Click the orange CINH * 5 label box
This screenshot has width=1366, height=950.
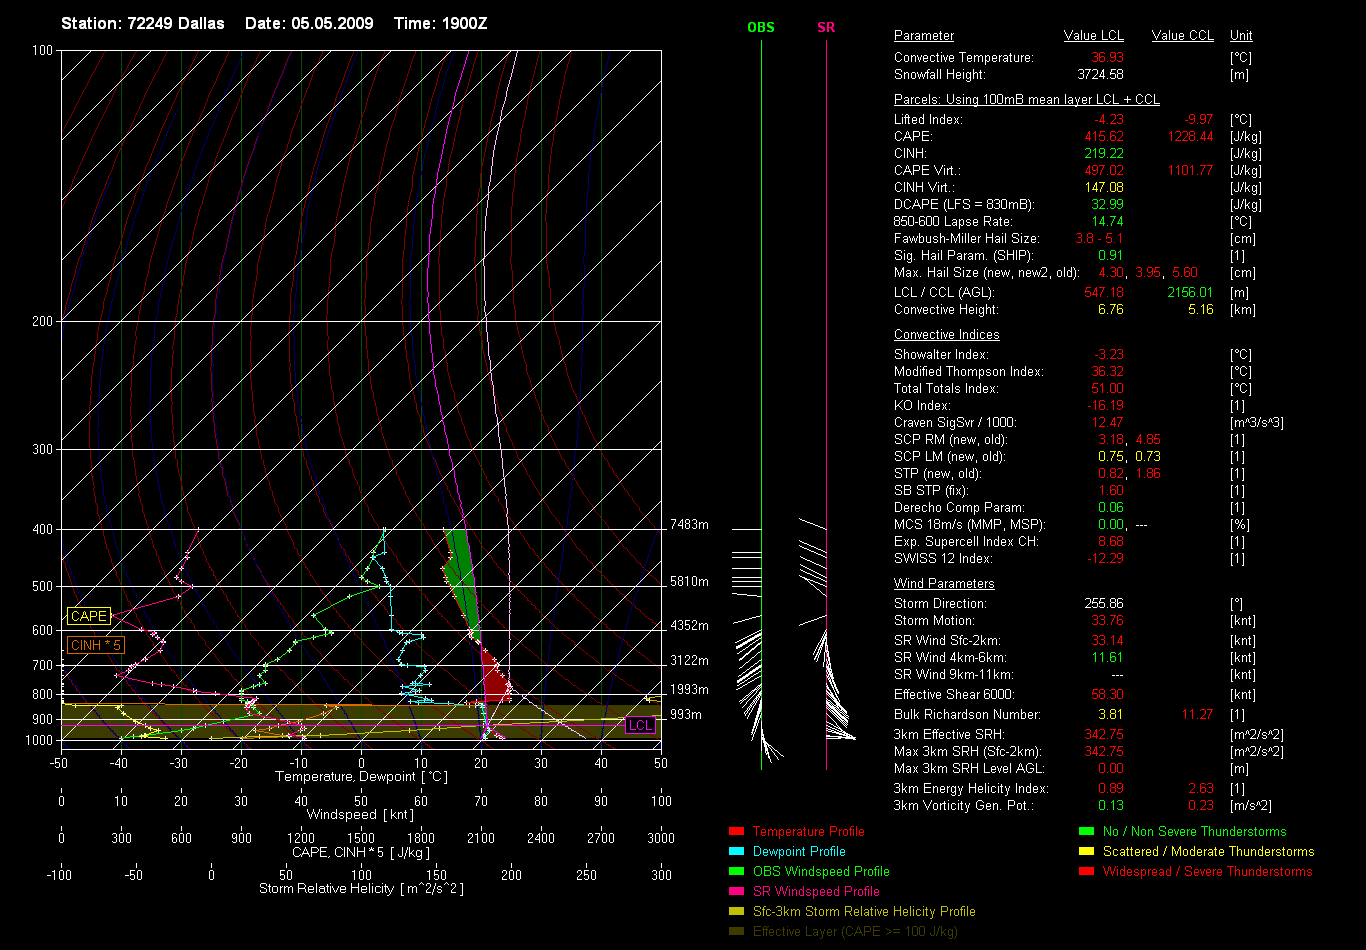95,646
